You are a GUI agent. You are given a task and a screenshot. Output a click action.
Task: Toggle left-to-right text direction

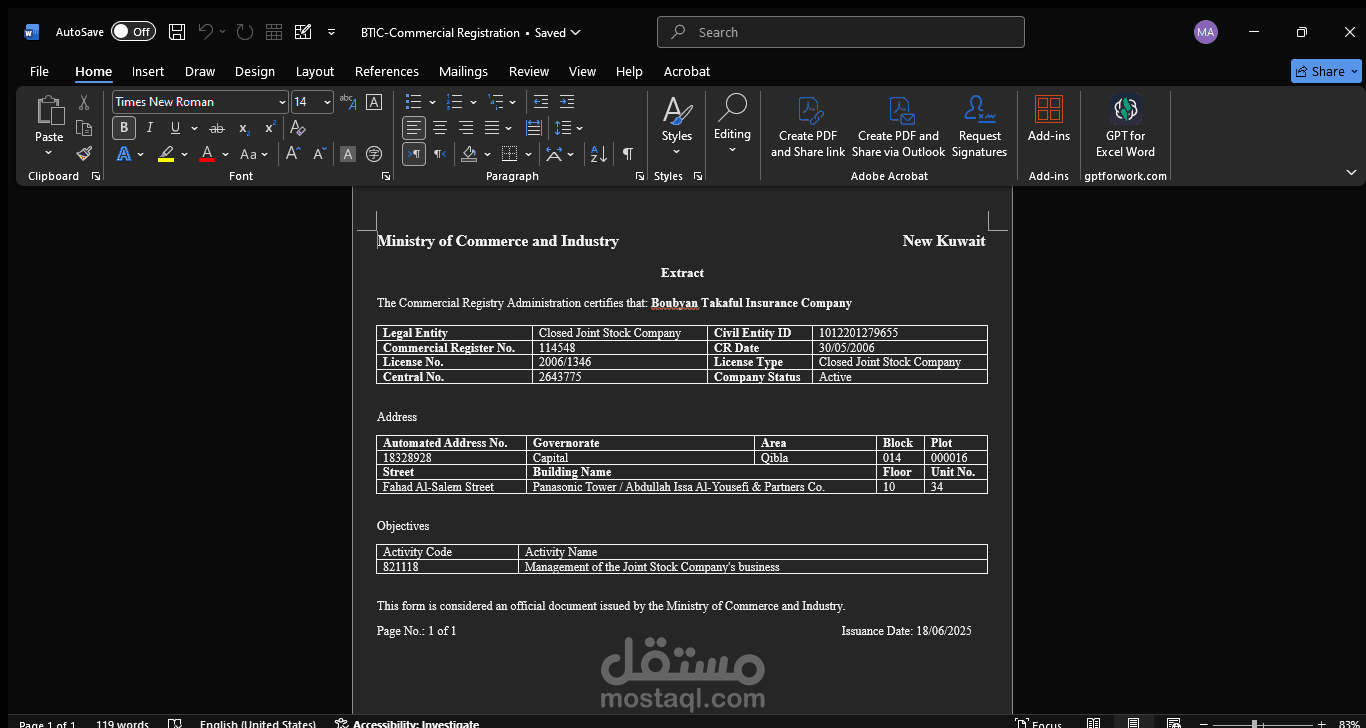(x=414, y=154)
